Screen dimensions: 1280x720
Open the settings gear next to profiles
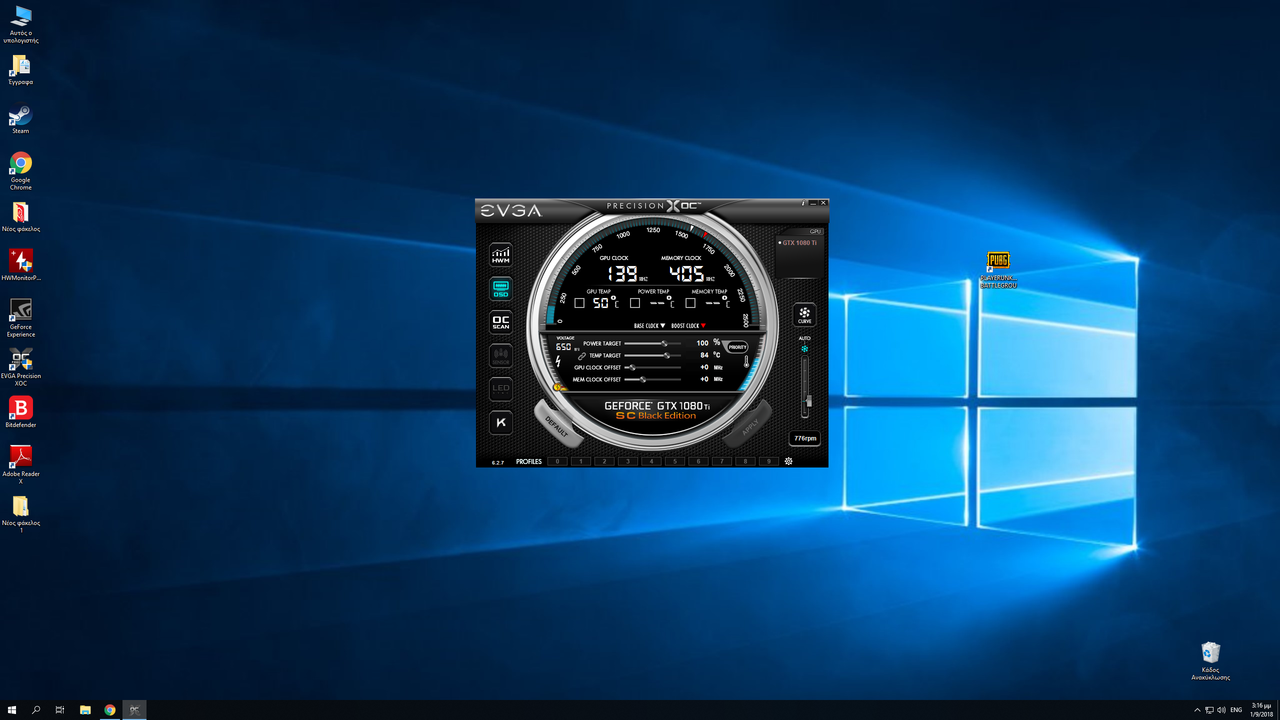[789, 461]
